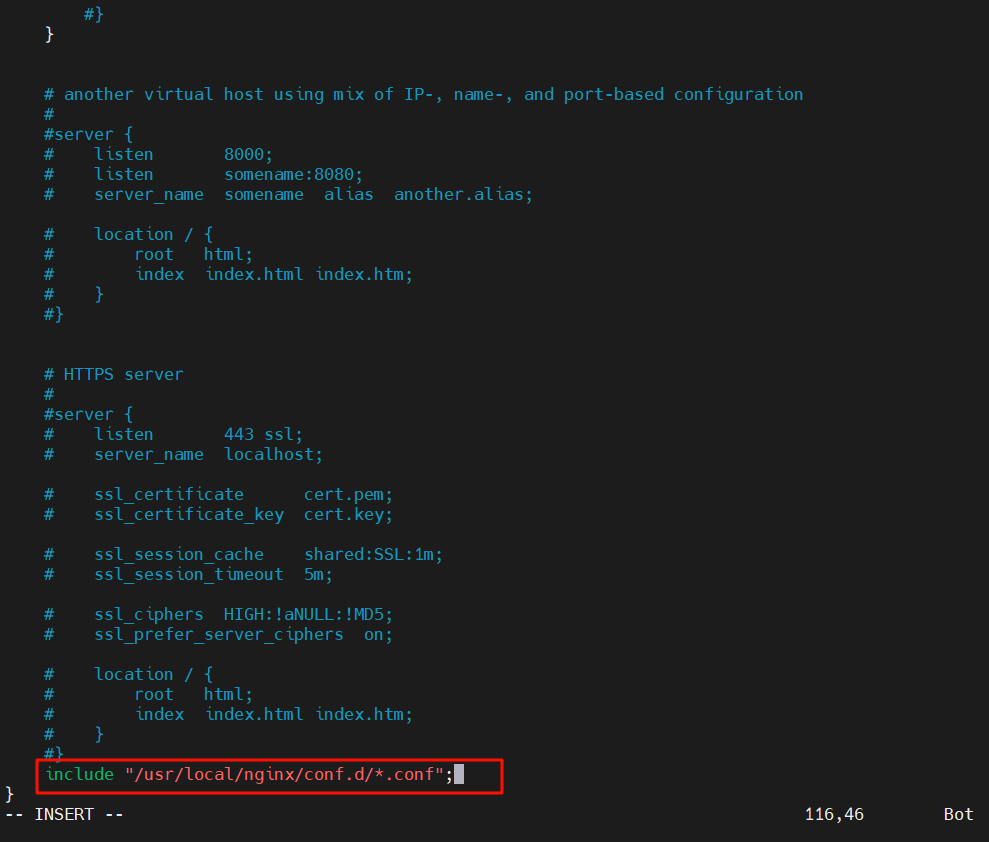The image size is (989, 842).
Task: Click the include conf.d line of code
Action: (249, 775)
